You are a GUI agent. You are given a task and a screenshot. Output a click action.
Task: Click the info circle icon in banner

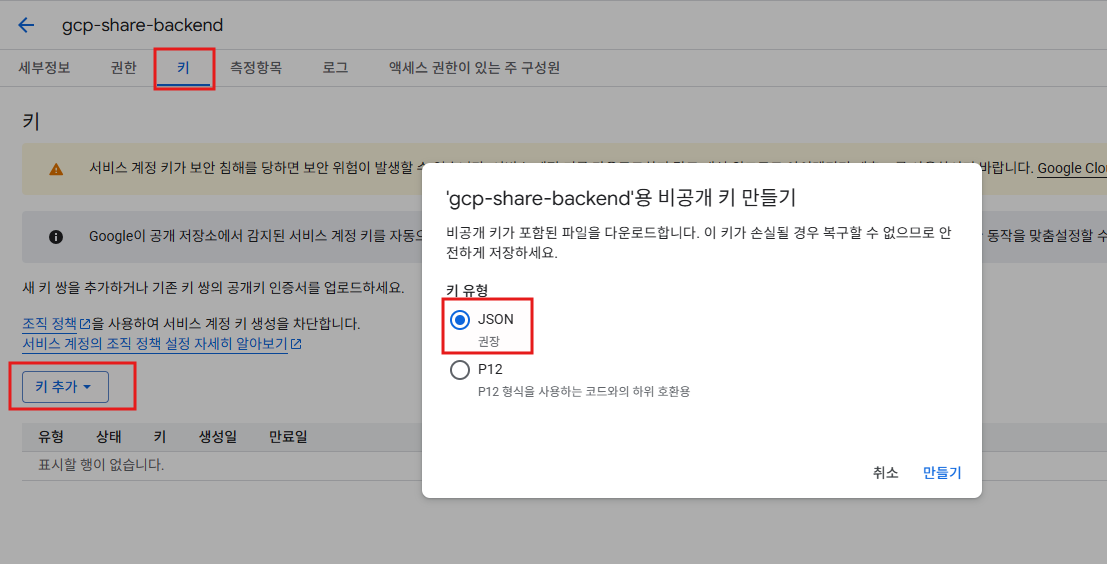[56, 236]
